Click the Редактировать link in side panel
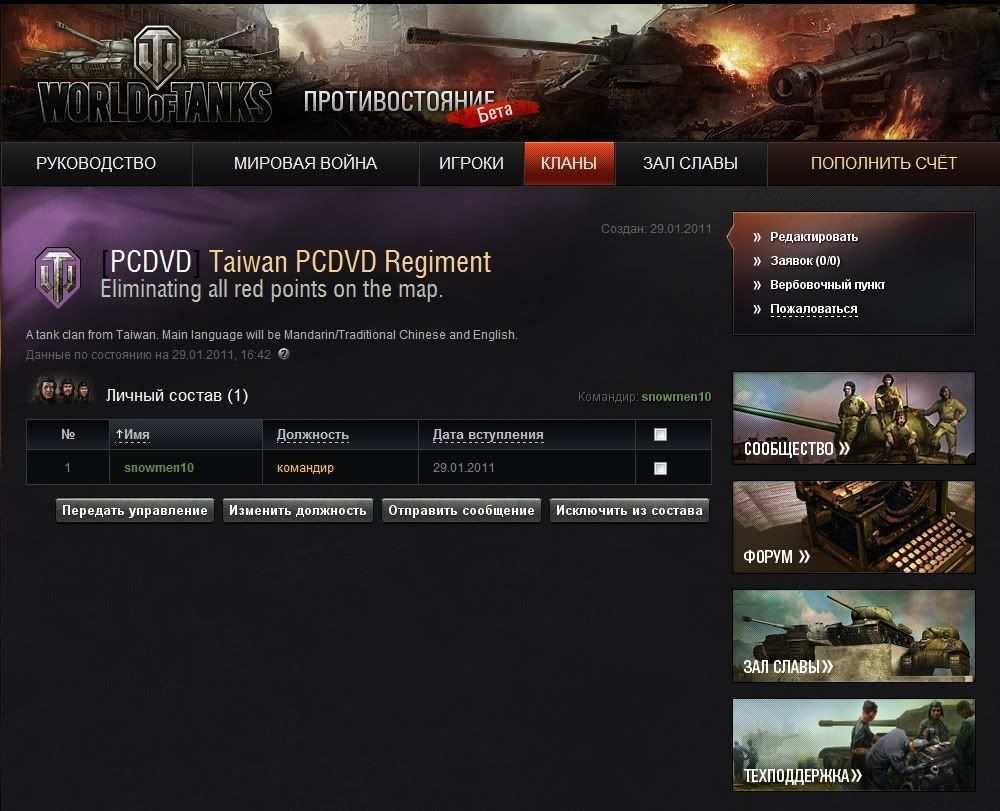Image resolution: width=1000 pixels, height=811 pixels. [813, 237]
